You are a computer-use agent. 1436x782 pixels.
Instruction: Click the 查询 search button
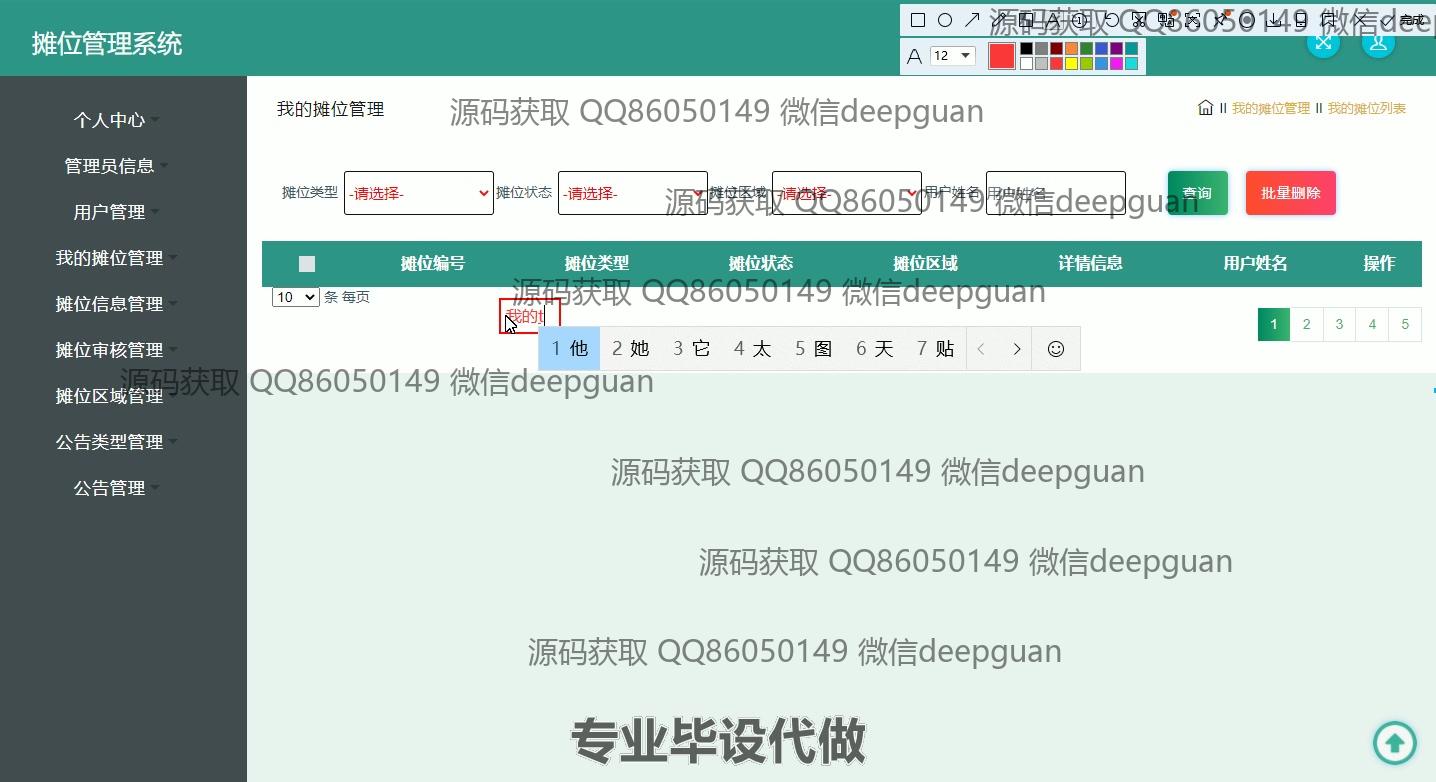click(1197, 193)
